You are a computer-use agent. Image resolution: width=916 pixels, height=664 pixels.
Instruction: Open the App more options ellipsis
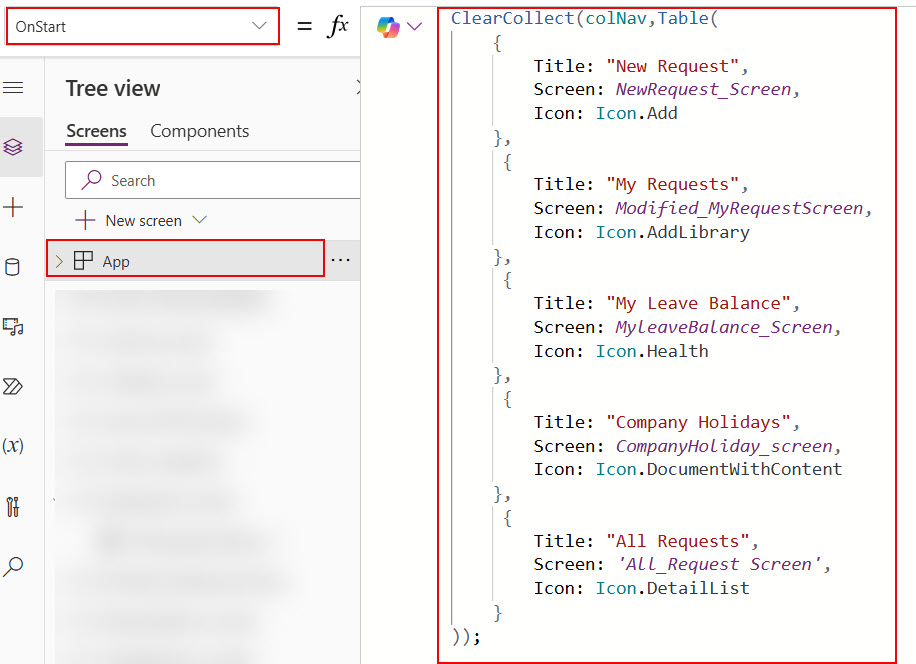coord(341,260)
